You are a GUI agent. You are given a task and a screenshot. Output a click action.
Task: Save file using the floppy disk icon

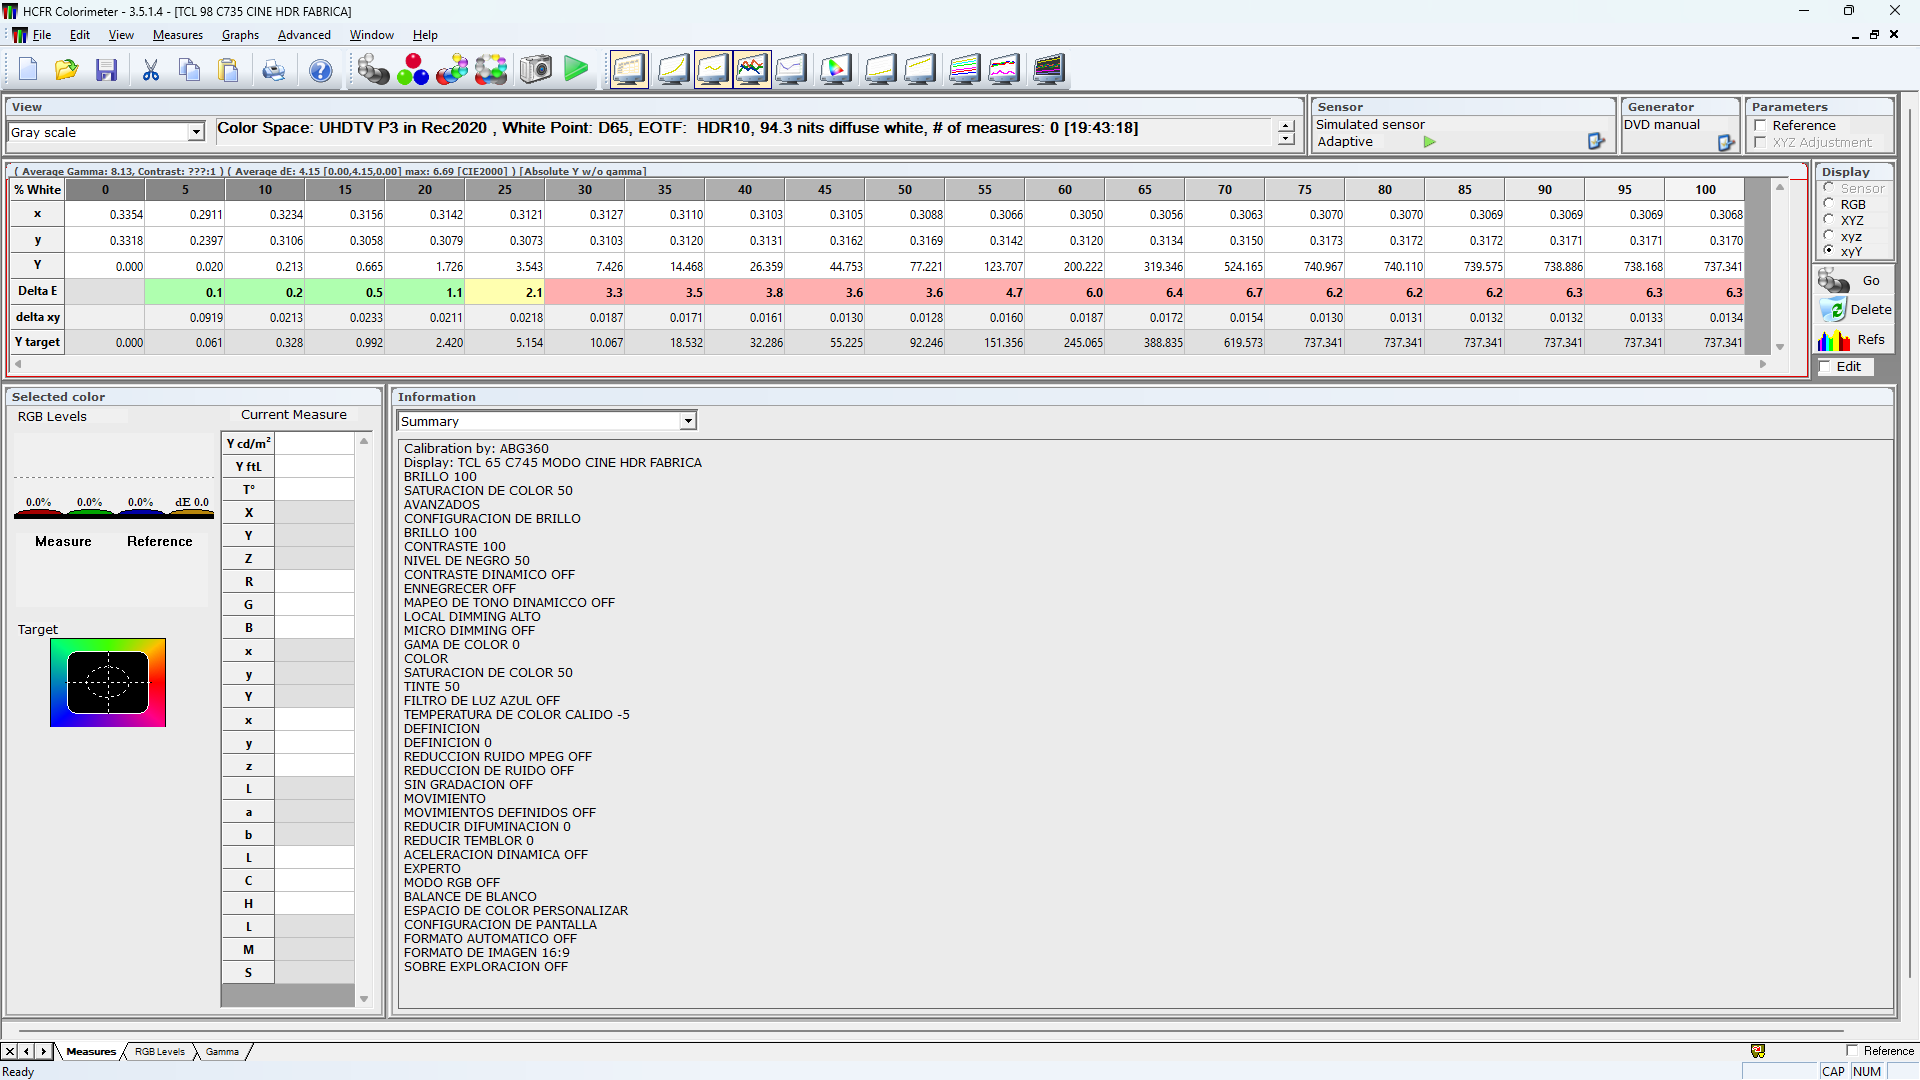pos(107,70)
